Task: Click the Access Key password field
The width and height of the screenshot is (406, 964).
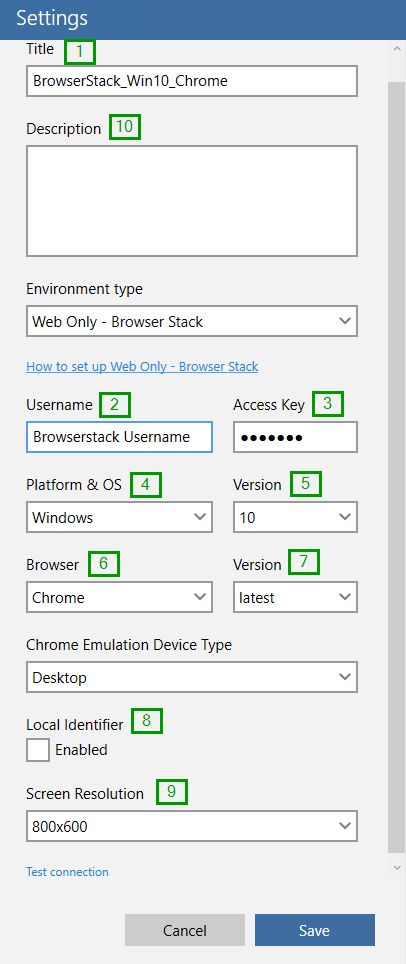Action: point(295,437)
